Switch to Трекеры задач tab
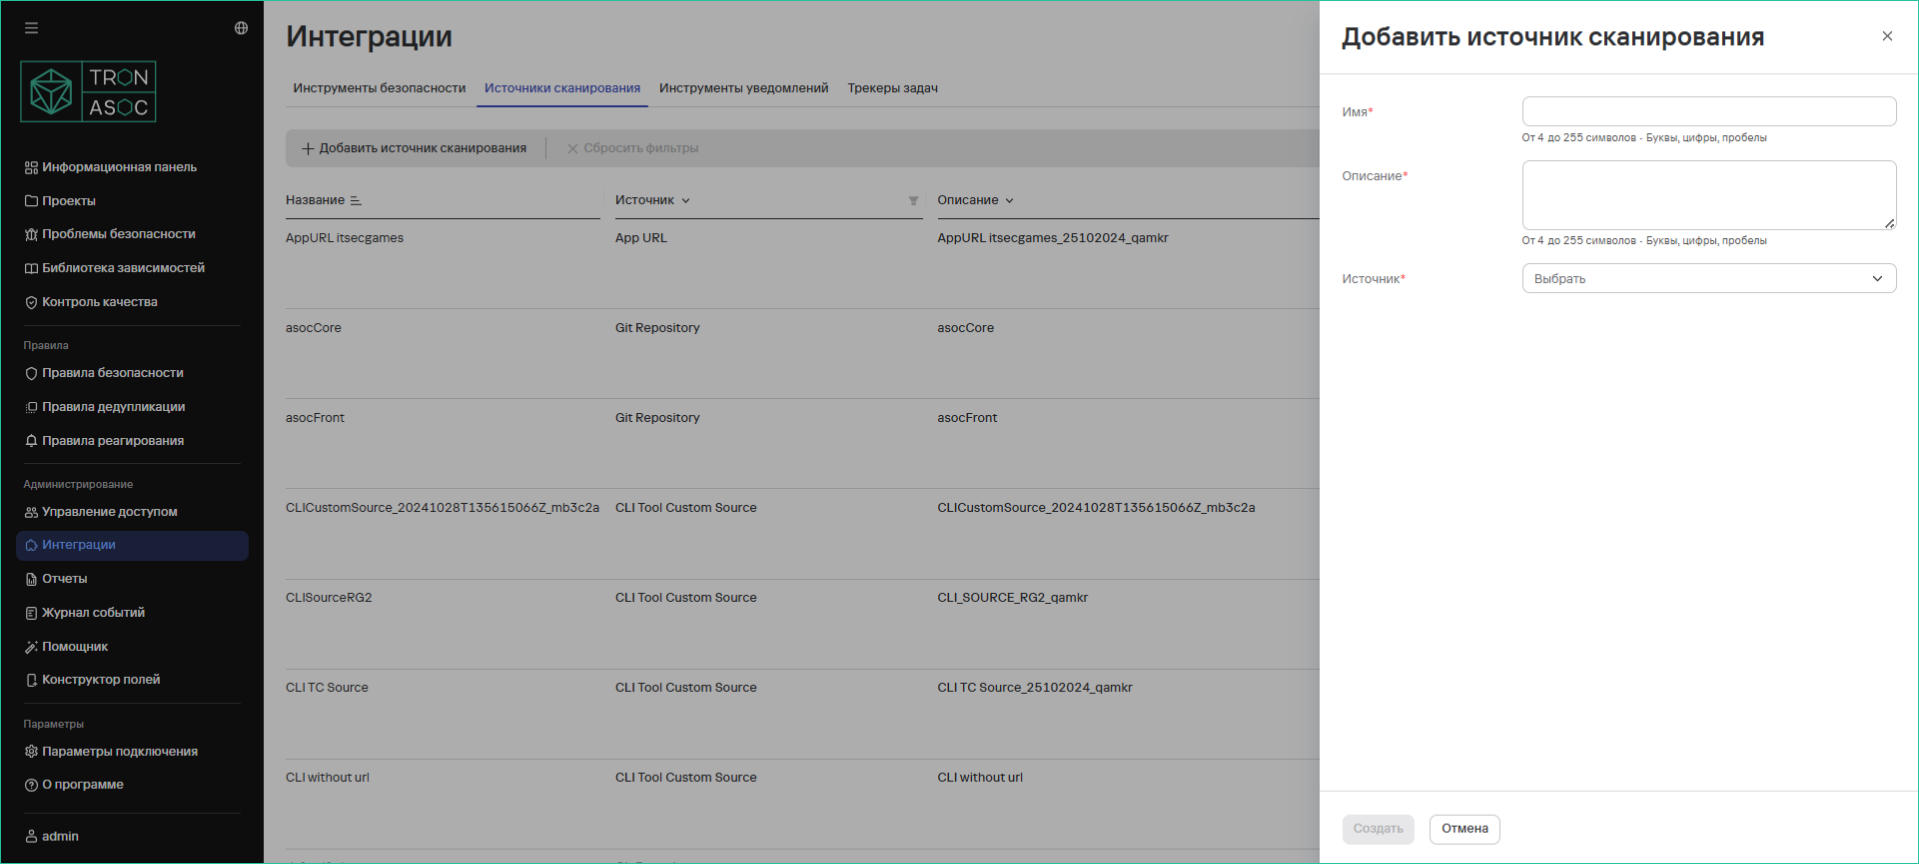The width and height of the screenshot is (1919, 864). [x=892, y=88]
